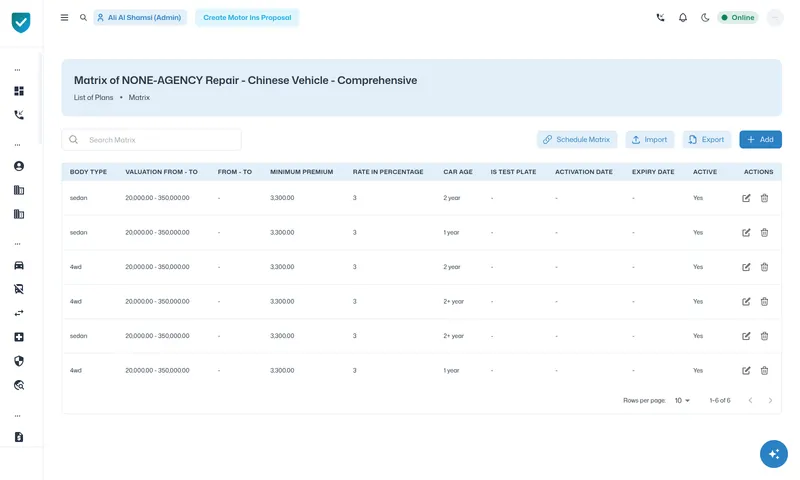Edit the sedan 2 year row
Viewport: 800px width, 480px height.
click(746, 198)
